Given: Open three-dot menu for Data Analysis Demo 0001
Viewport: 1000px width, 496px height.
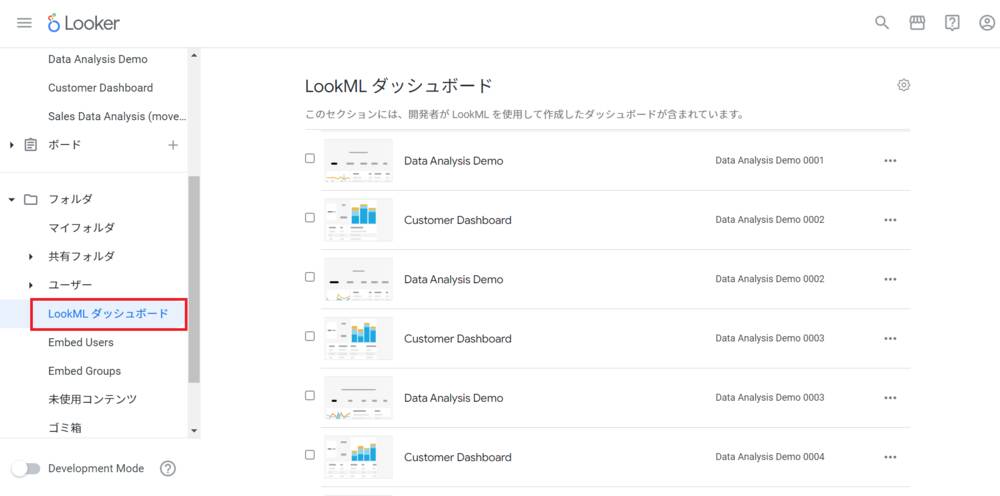Looking at the screenshot, I should (x=890, y=161).
